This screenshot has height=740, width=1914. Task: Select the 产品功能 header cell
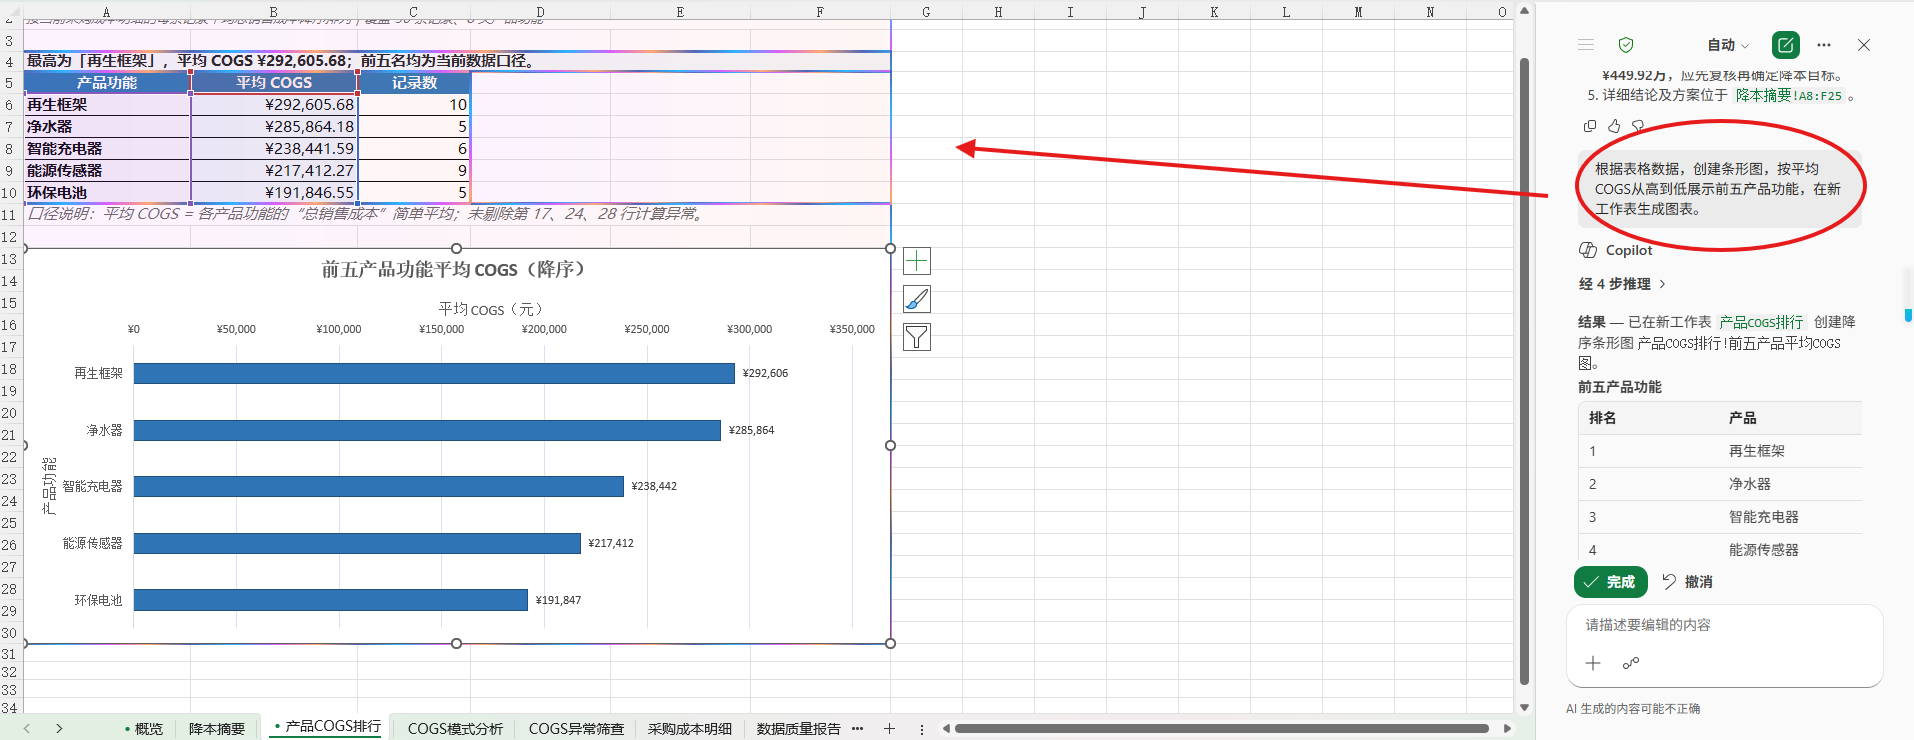pyautogui.click(x=107, y=83)
